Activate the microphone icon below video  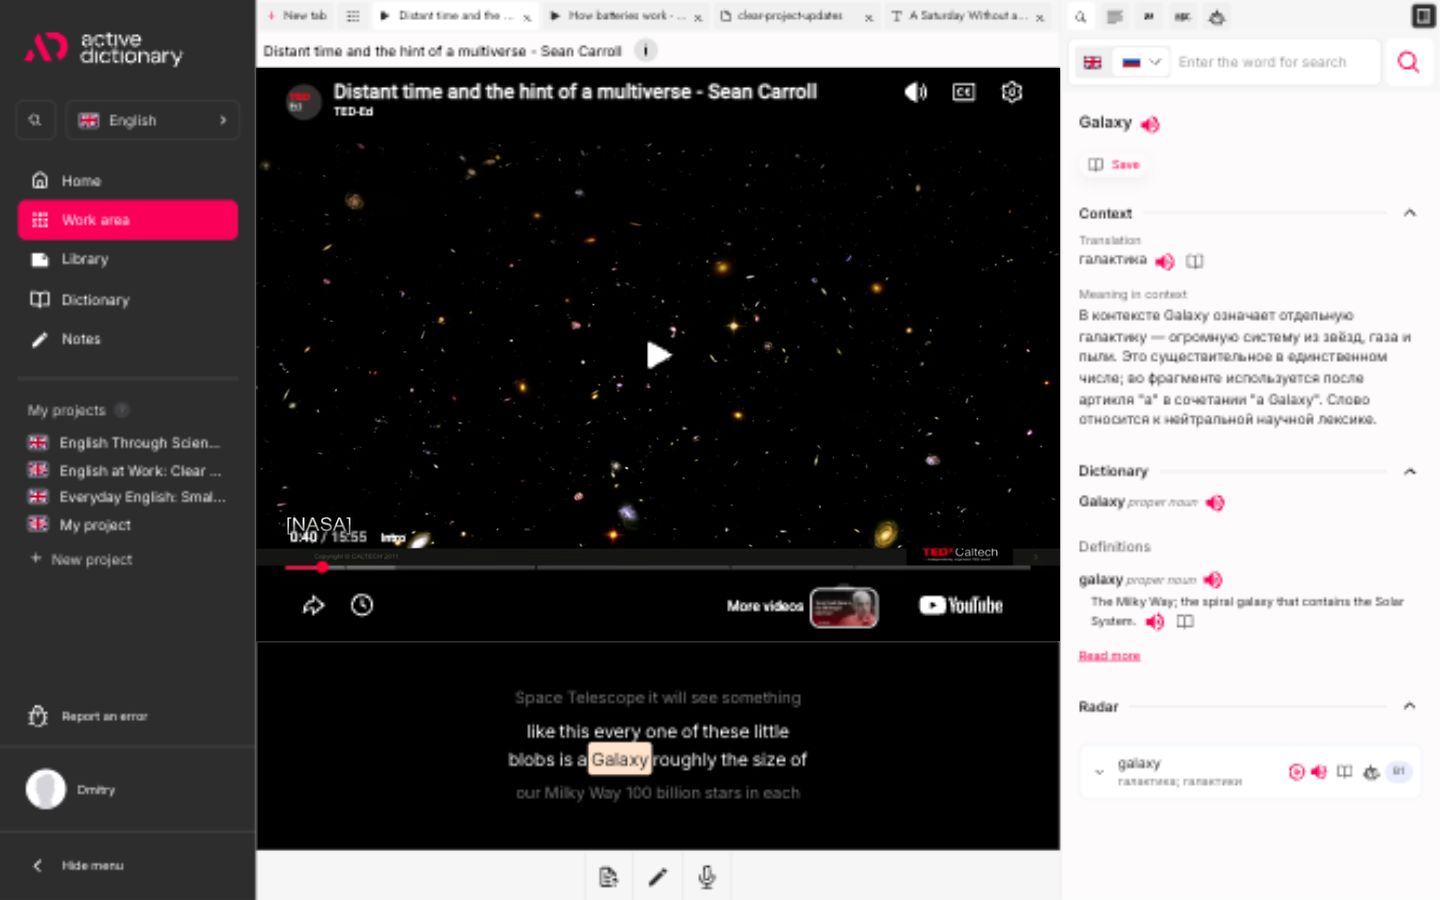[706, 877]
